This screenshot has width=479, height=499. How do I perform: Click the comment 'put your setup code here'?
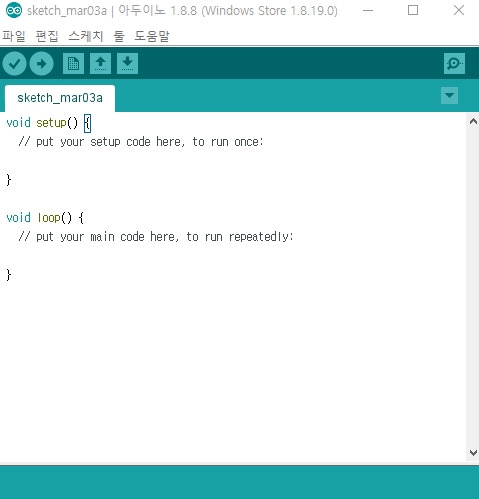110,142
